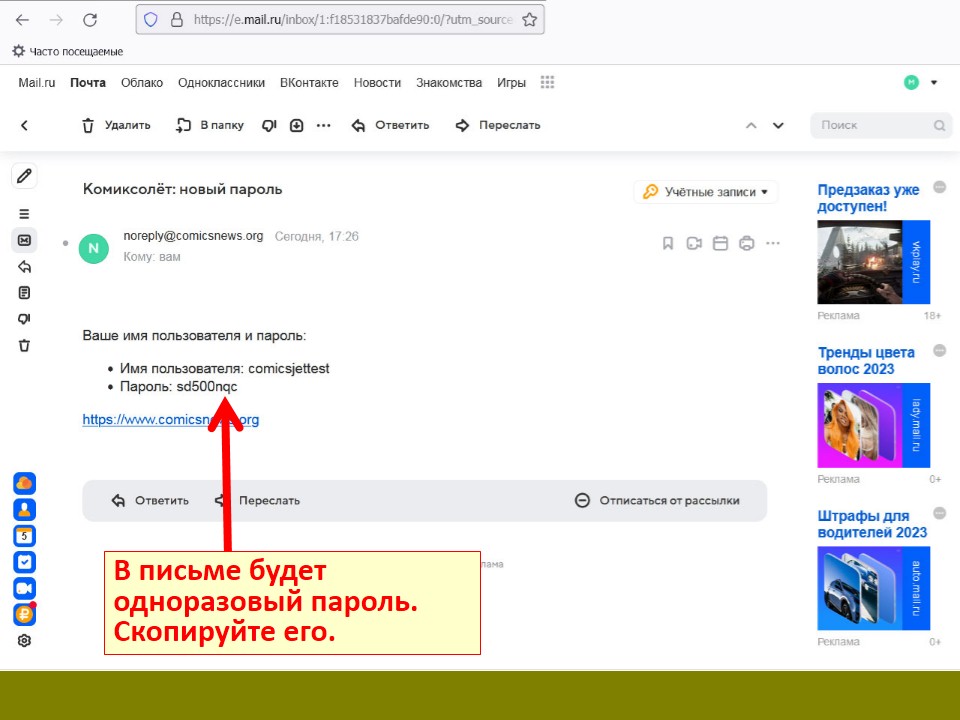Click the site padlock icon
The width and height of the screenshot is (960, 720).
(x=176, y=20)
